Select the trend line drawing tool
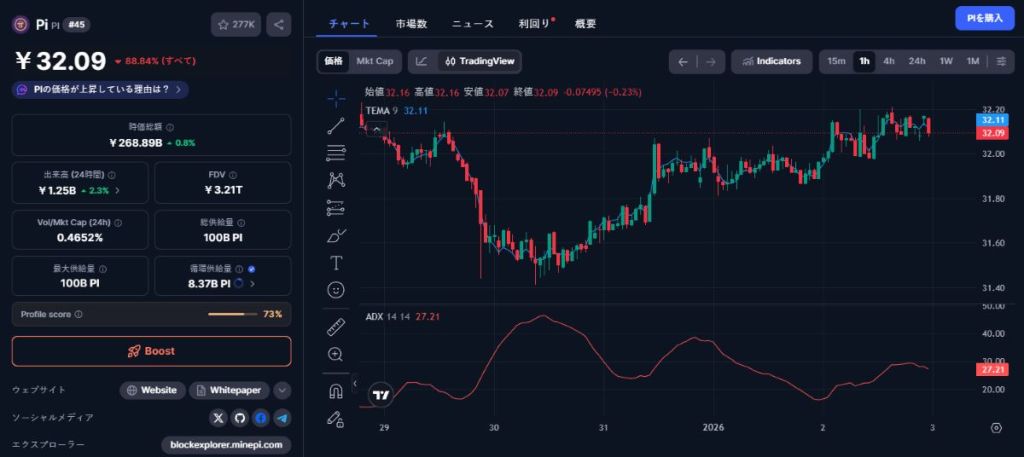Image resolution: width=1024 pixels, height=457 pixels. coord(336,126)
